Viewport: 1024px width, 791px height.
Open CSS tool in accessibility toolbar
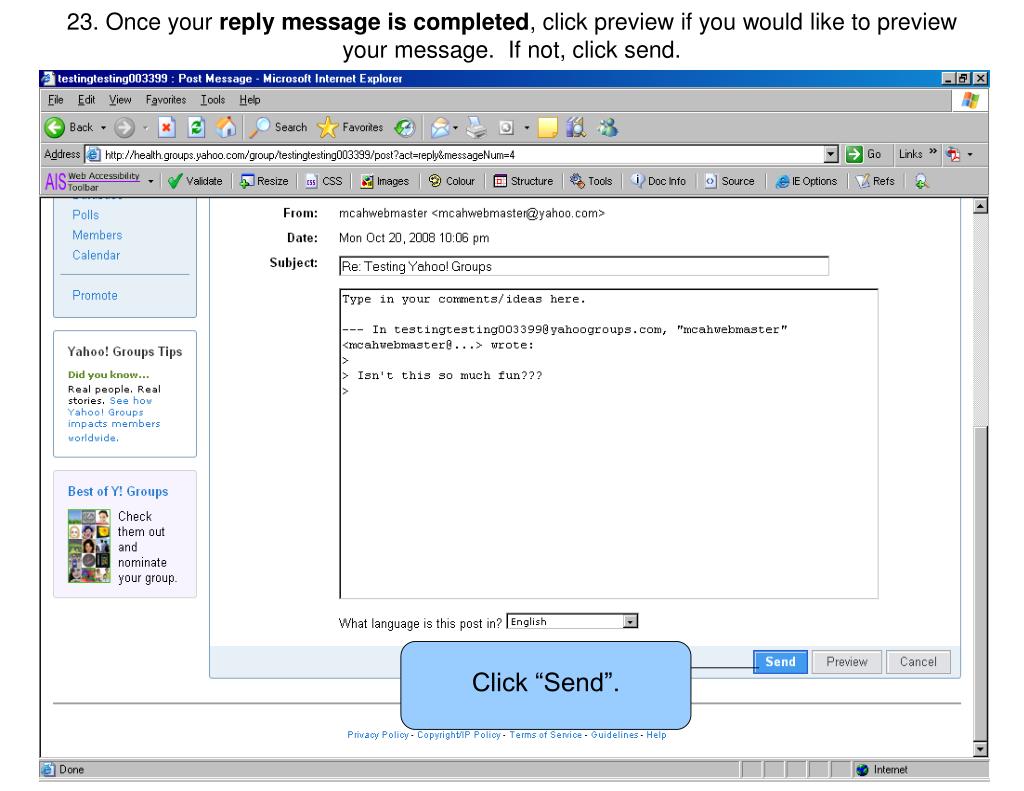click(324, 181)
